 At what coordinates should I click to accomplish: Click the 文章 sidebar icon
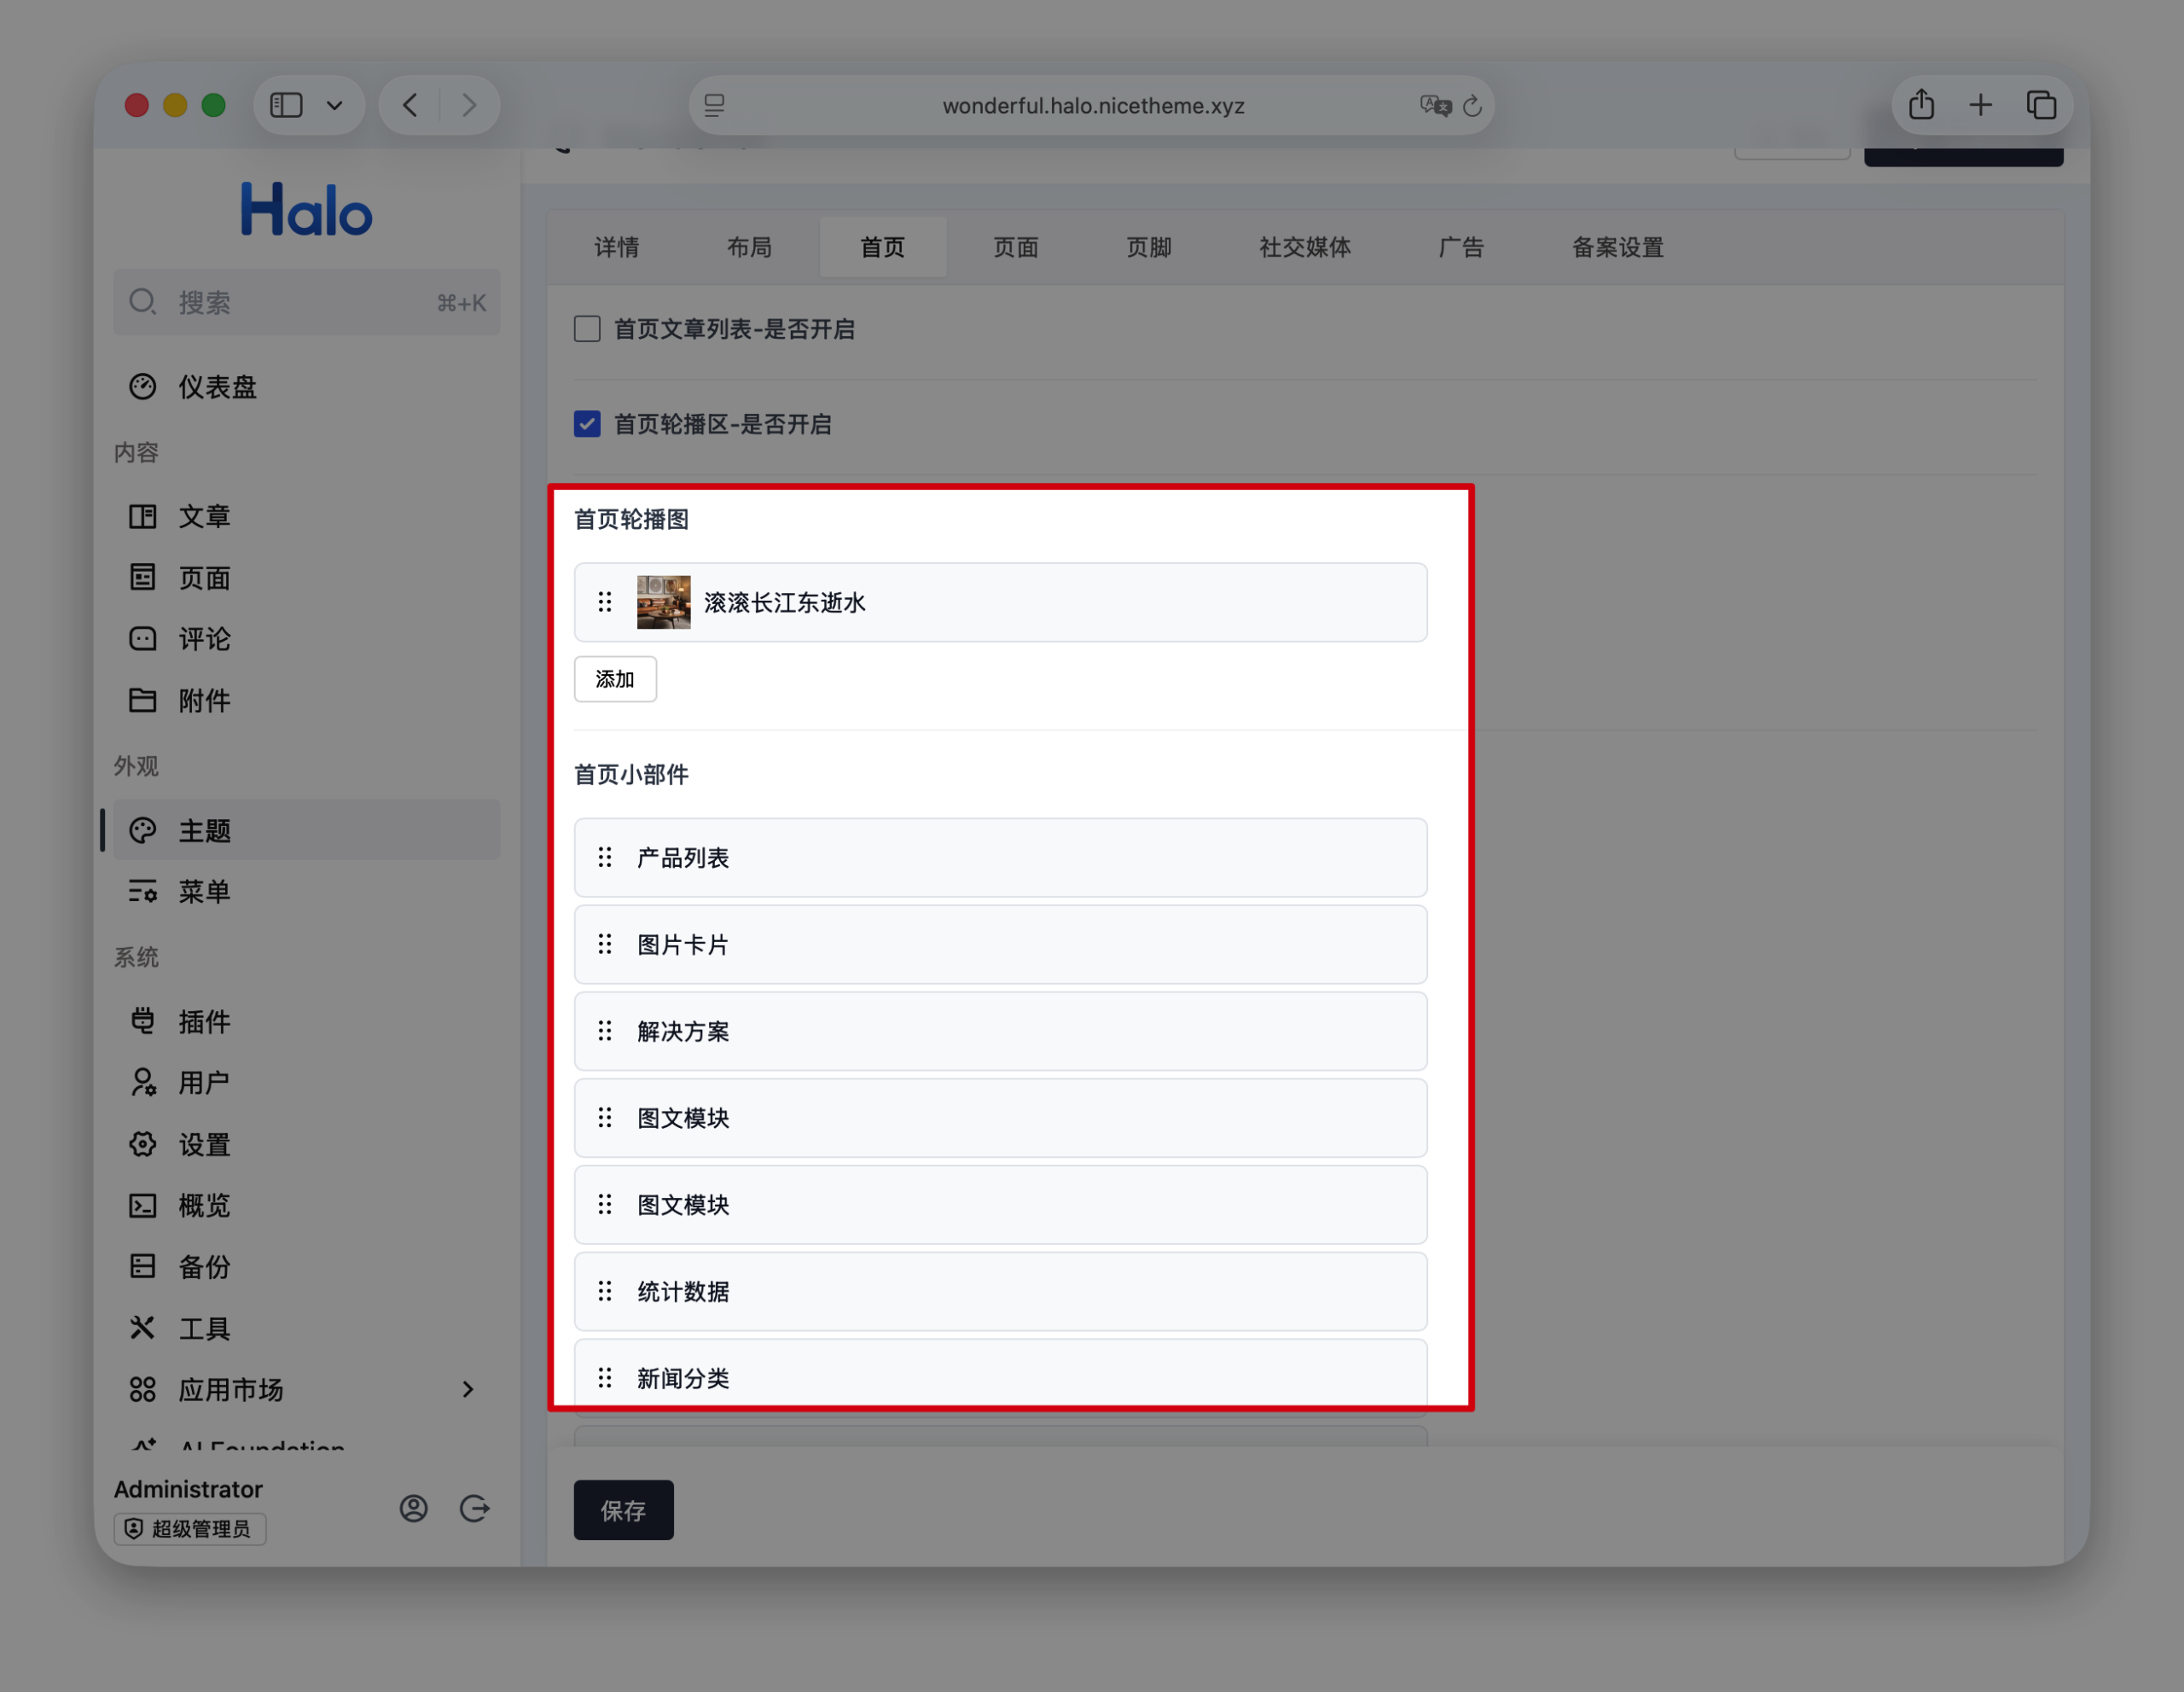[x=143, y=516]
